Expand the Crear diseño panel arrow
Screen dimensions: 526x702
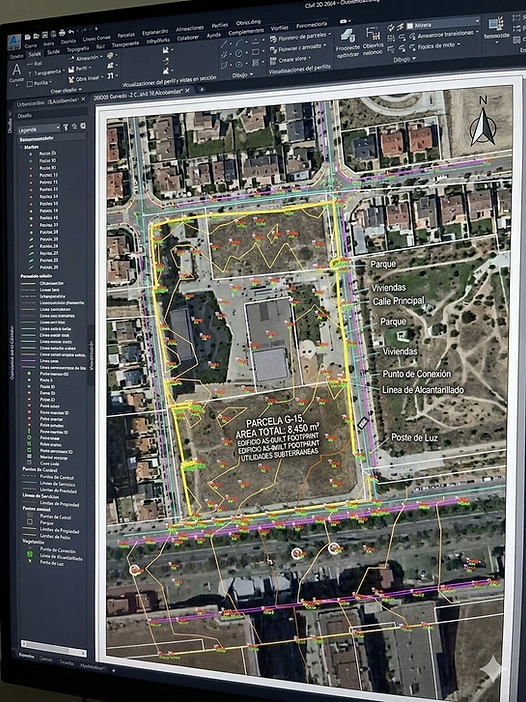pos(80,90)
